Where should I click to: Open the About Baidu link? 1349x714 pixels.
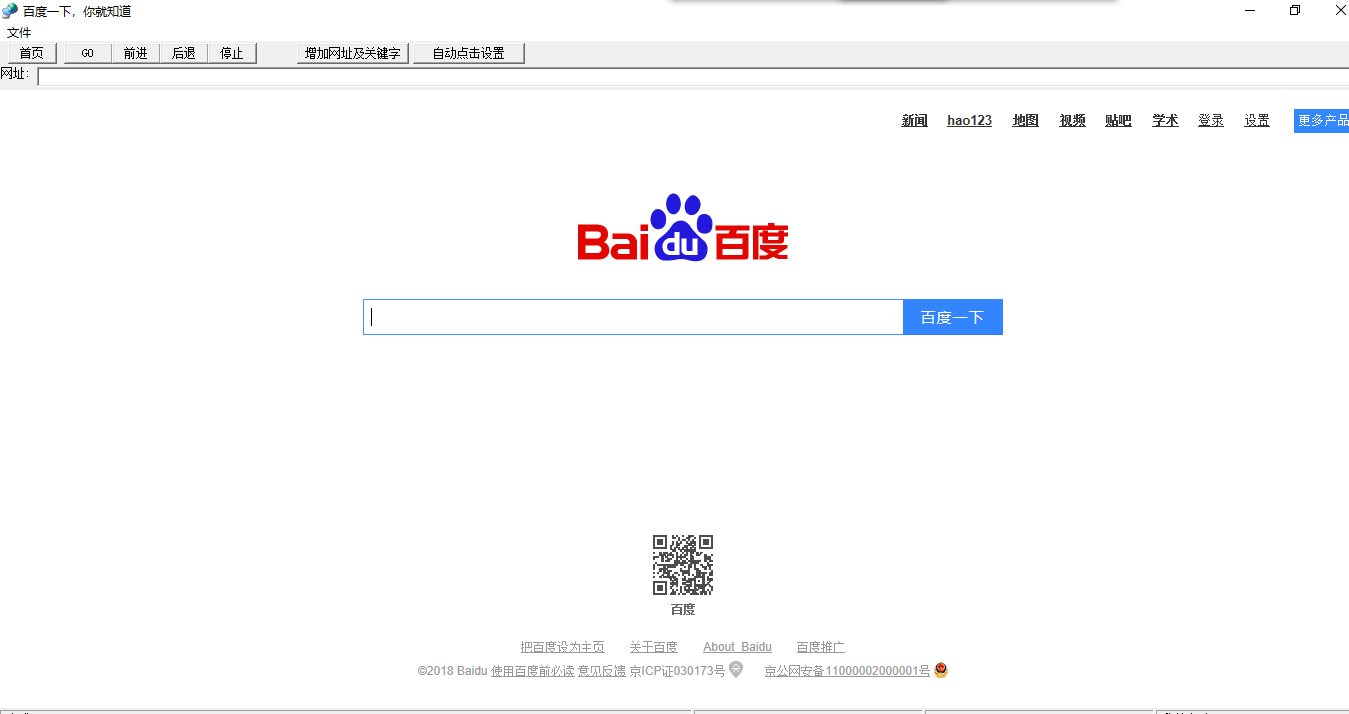click(738, 647)
